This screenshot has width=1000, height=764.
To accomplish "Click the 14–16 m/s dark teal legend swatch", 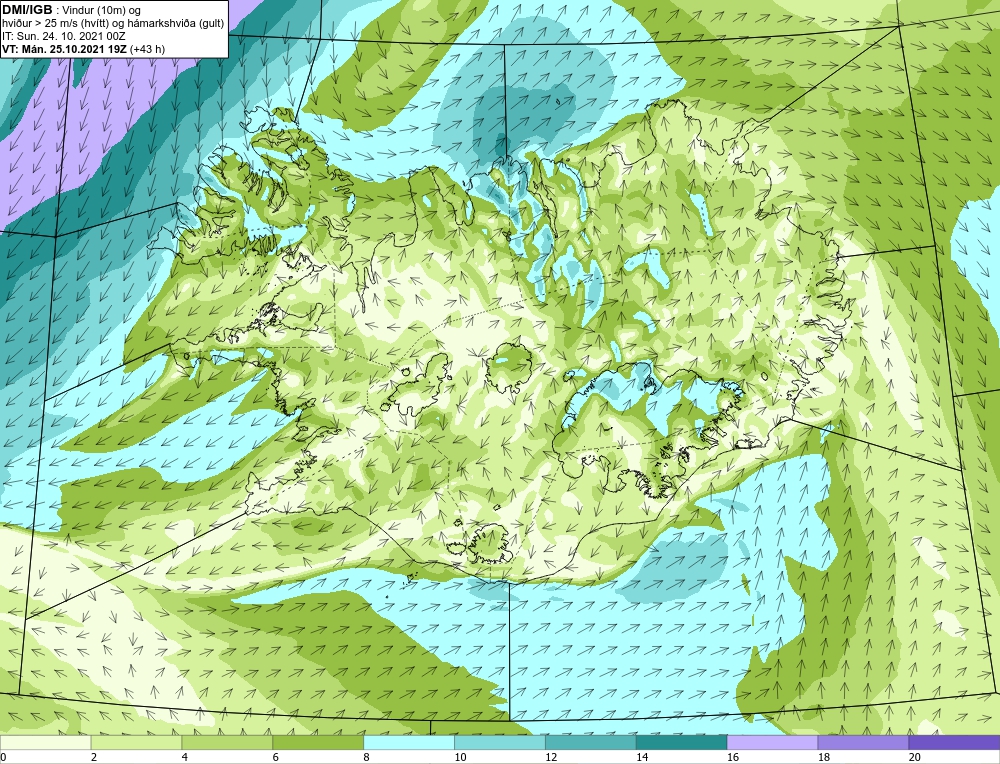I will (x=681, y=742).
